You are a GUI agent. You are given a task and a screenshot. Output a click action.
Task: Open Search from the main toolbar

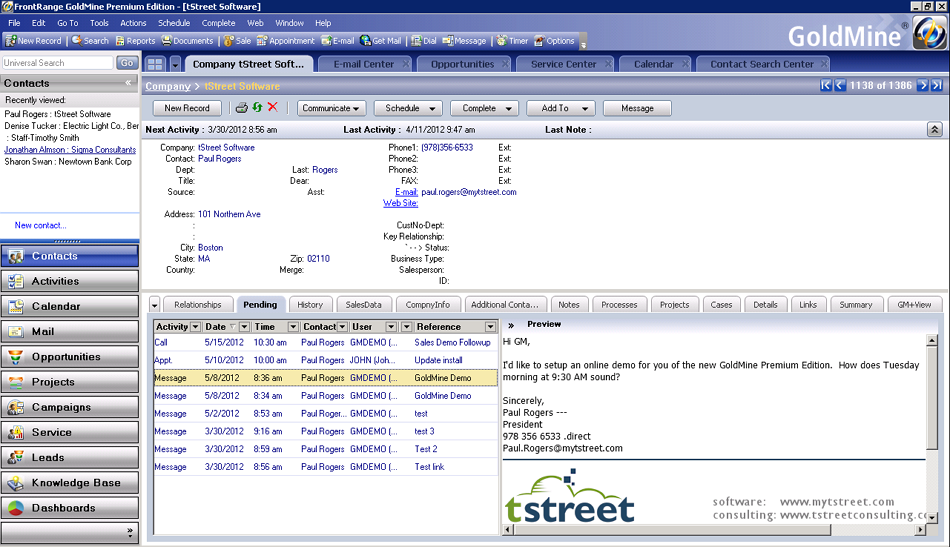coord(90,41)
